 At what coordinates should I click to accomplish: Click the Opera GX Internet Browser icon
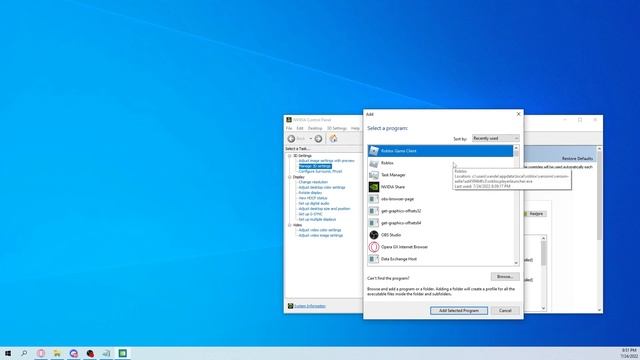coord(373,247)
